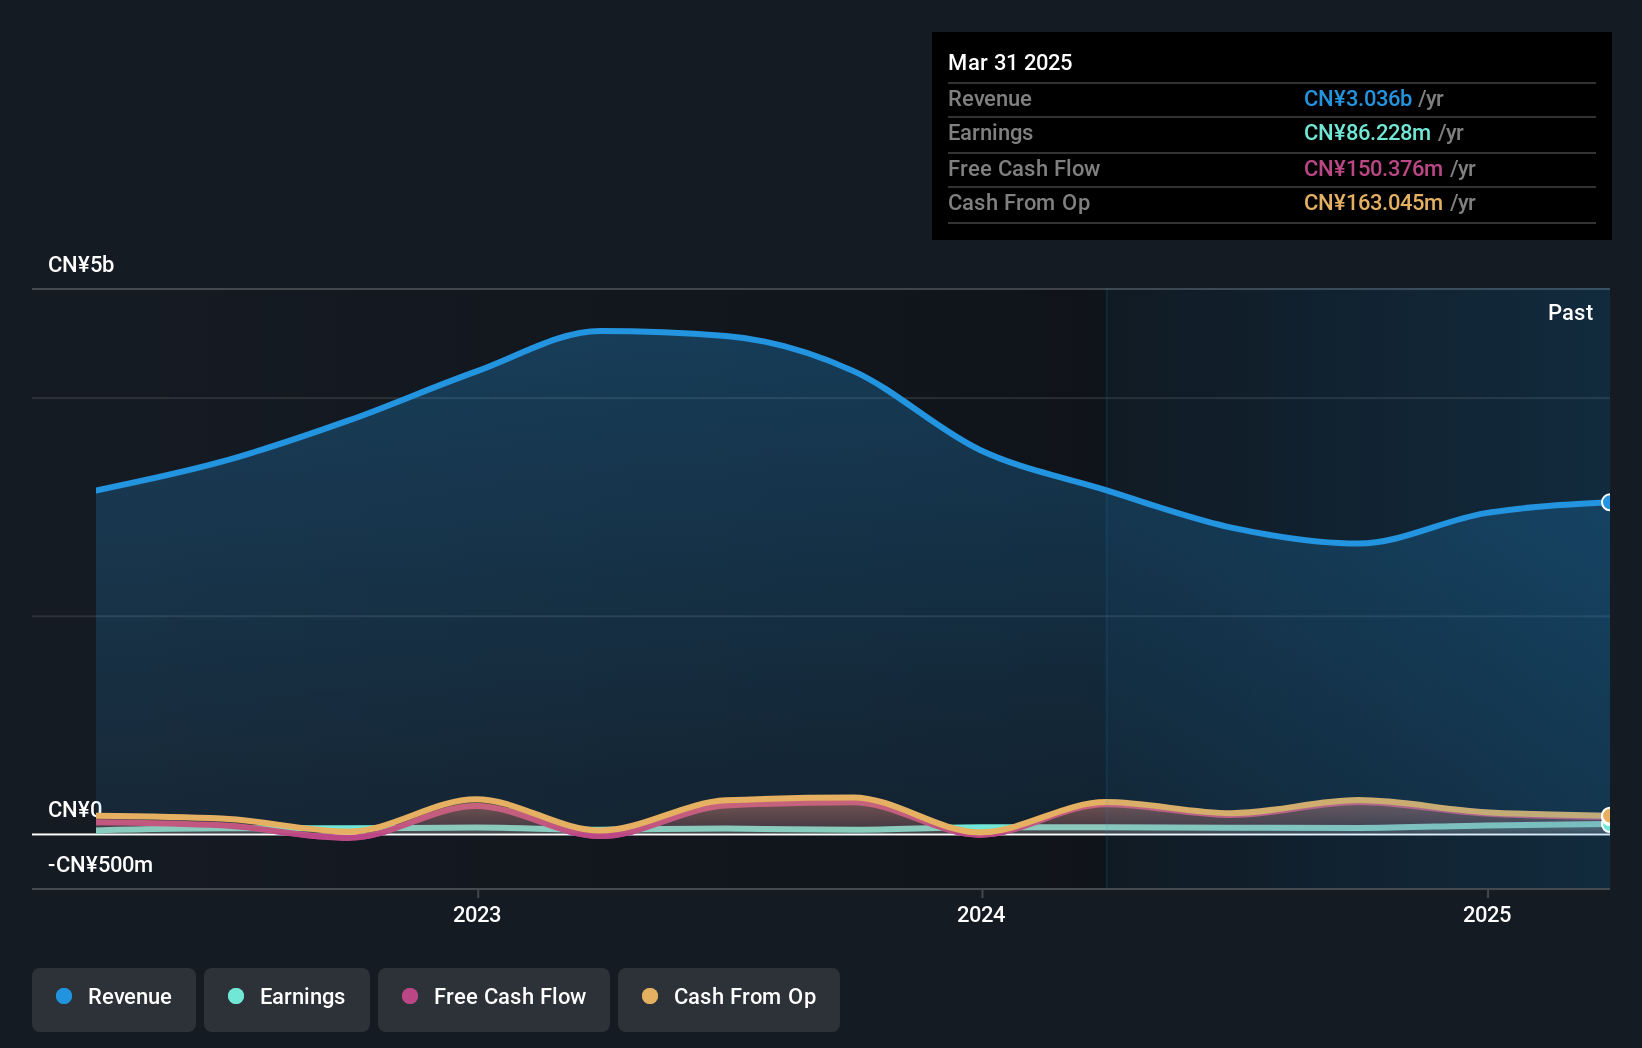The width and height of the screenshot is (1642, 1048).
Task: Toggle the Earnings legend button
Action: click(287, 999)
